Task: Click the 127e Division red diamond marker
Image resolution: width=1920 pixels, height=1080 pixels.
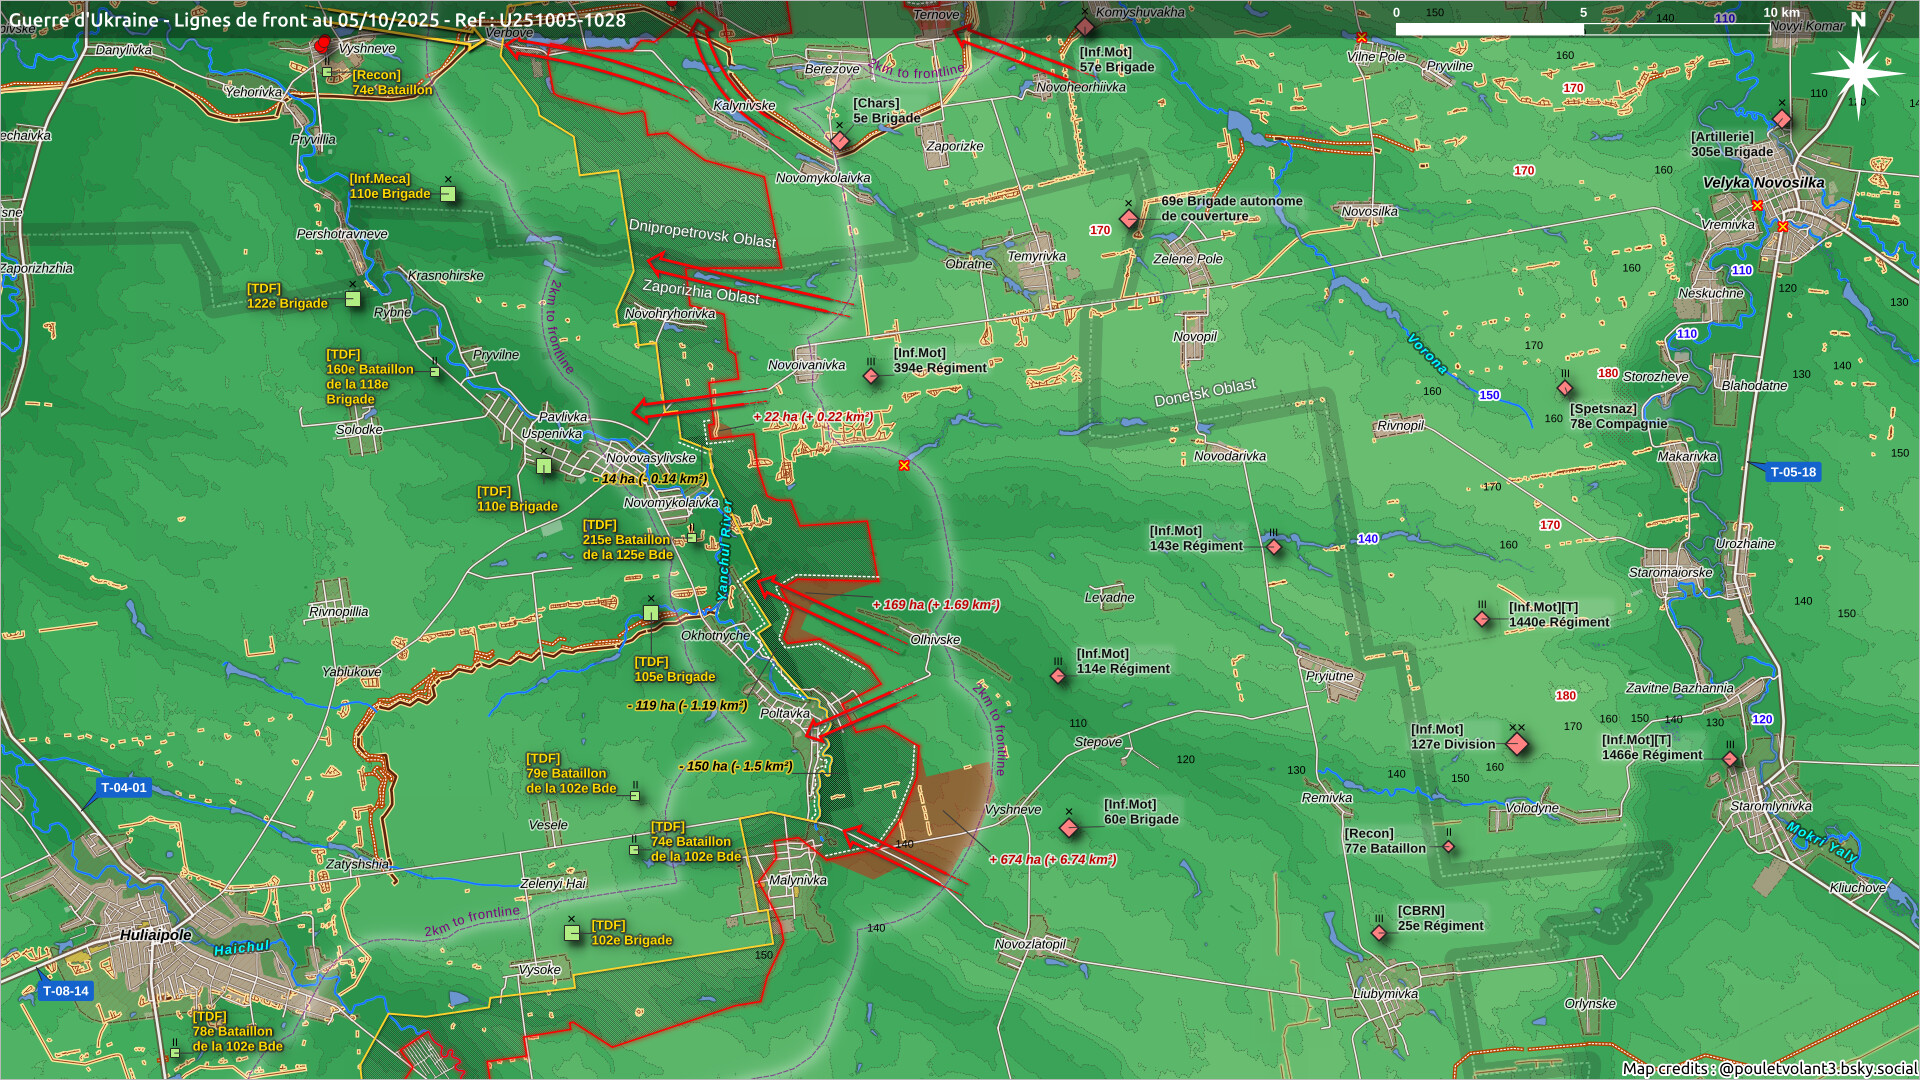Action: click(x=1516, y=744)
